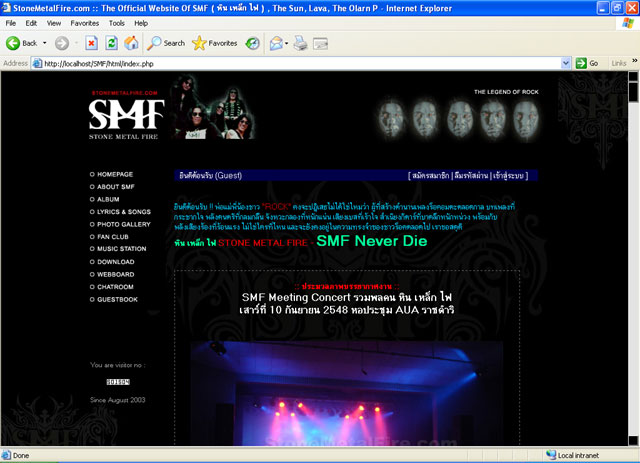
Task: Click the concert stage photo
Action: (347, 393)
